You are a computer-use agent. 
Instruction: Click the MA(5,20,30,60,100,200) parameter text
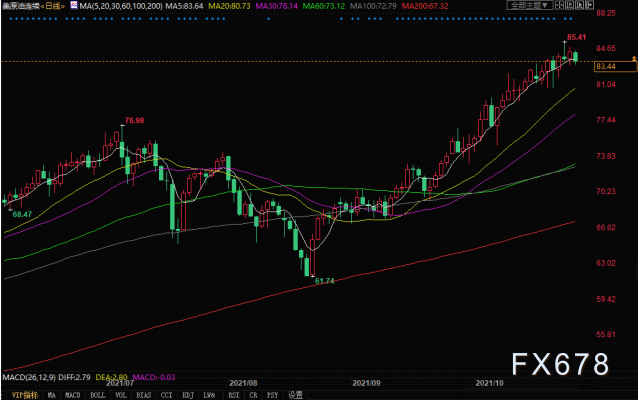[121, 6]
